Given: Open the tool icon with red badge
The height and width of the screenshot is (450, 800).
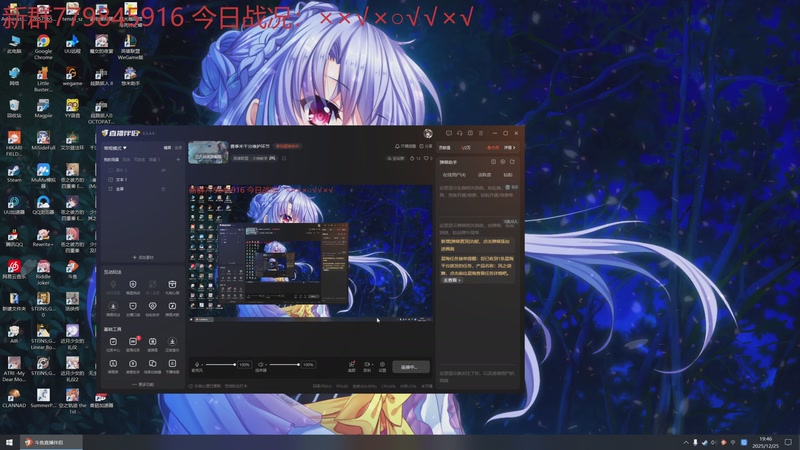Looking at the screenshot, I should (x=133, y=344).
